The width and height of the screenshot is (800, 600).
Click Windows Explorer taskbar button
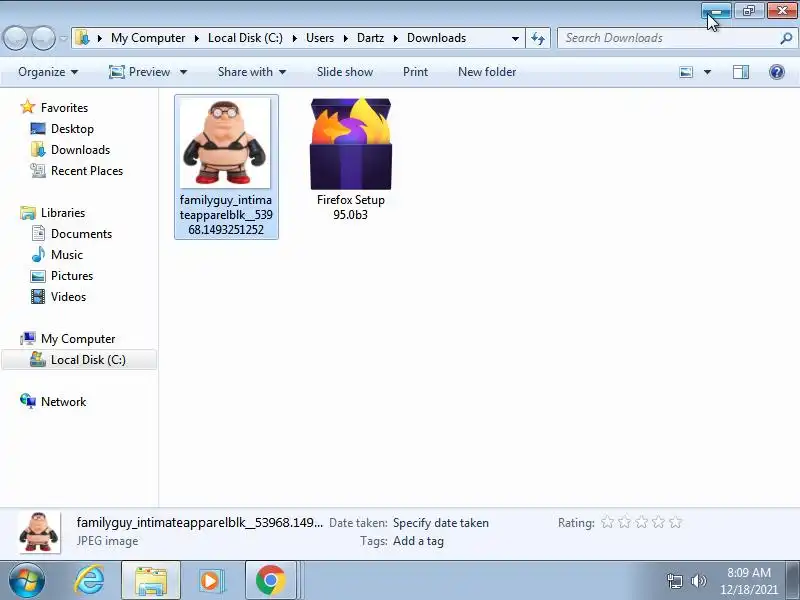pos(151,580)
